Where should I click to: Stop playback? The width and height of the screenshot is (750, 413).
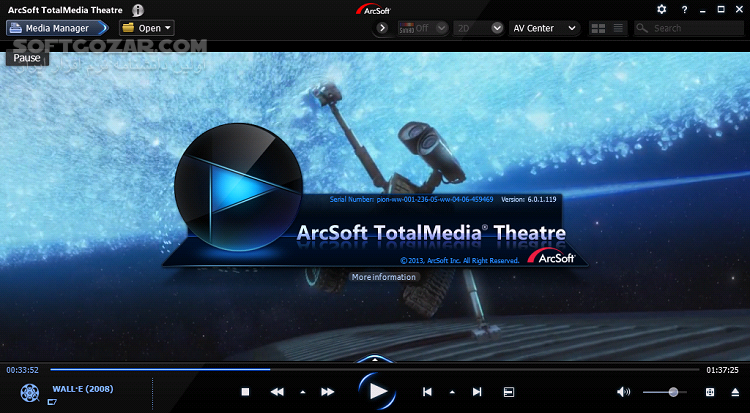coord(245,392)
